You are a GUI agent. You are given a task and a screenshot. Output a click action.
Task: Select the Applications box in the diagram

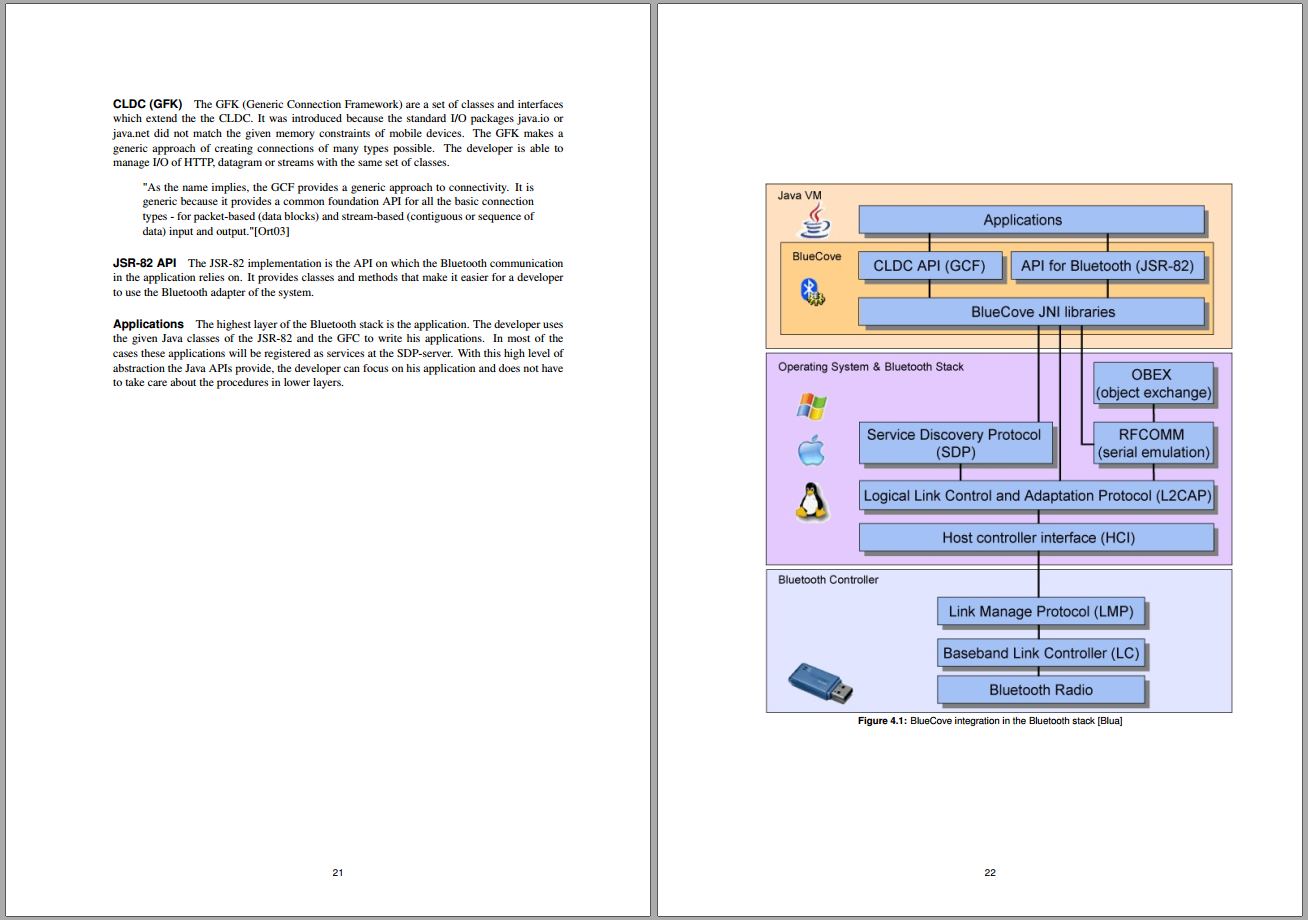(1031, 220)
